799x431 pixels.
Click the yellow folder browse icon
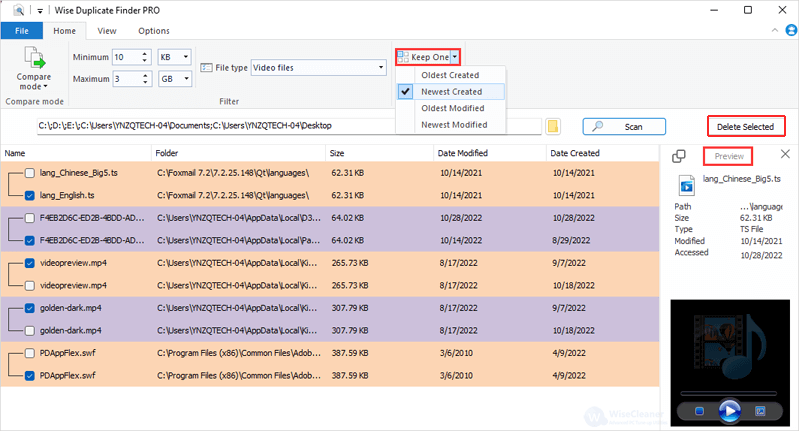[553, 126]
